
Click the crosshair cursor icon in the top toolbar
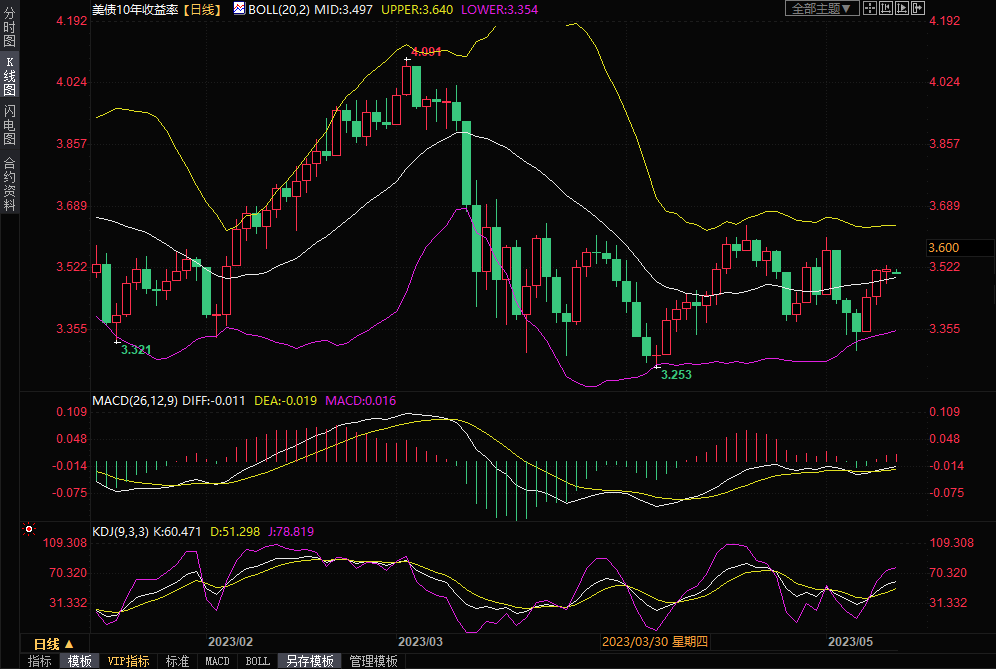869,8
